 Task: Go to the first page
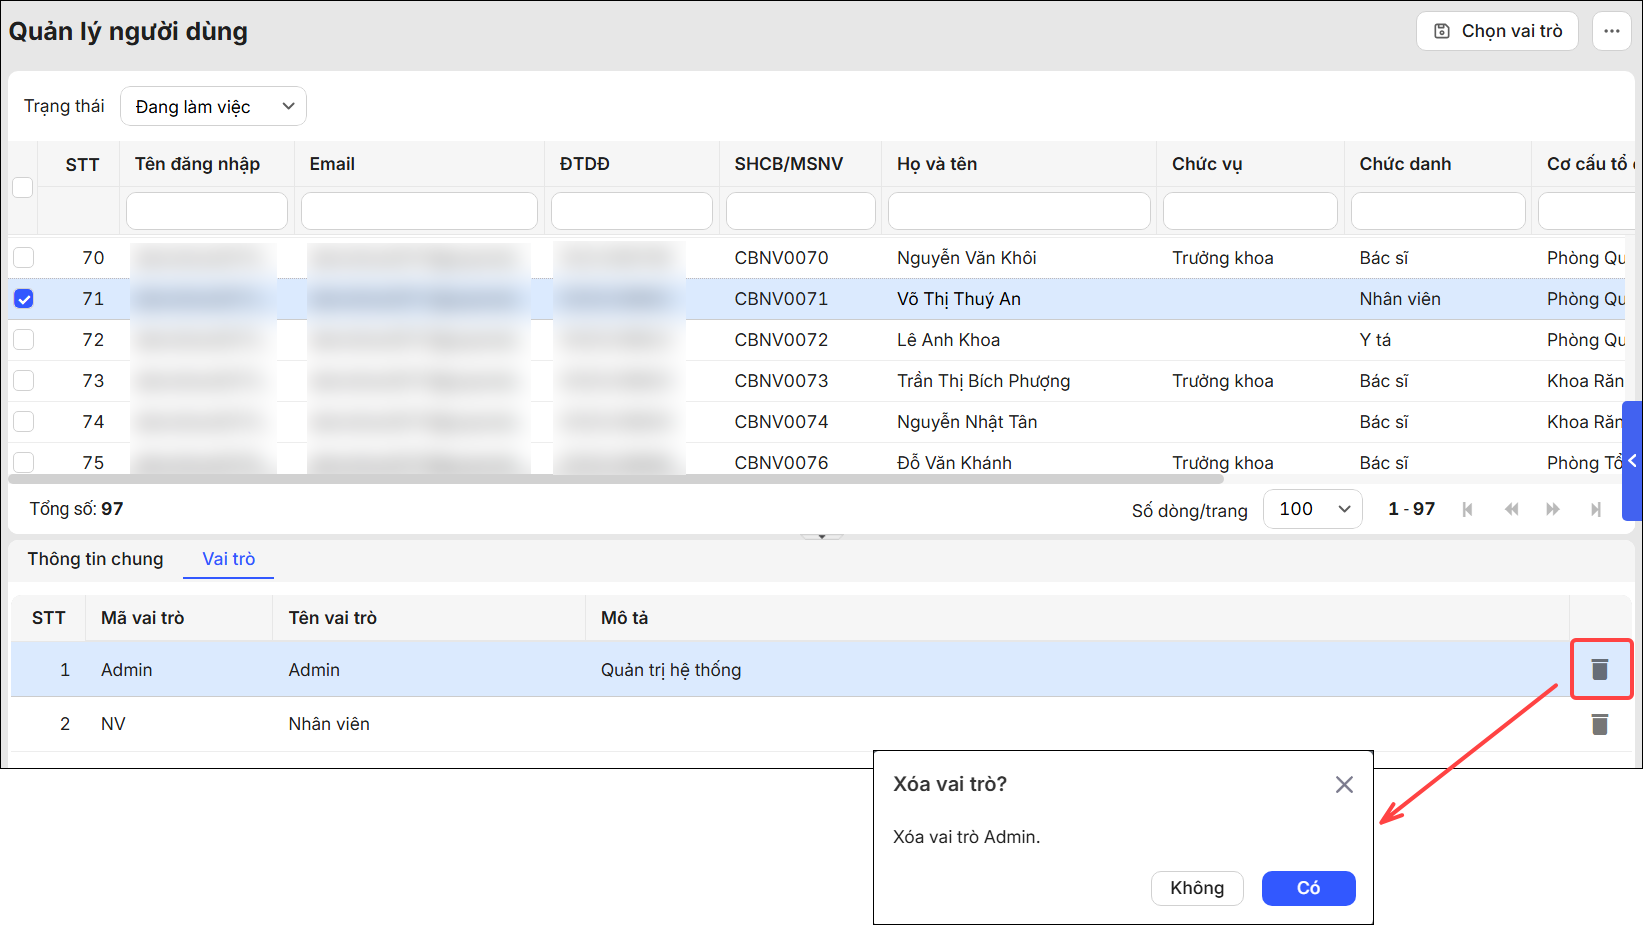(x=1467, y=509)
